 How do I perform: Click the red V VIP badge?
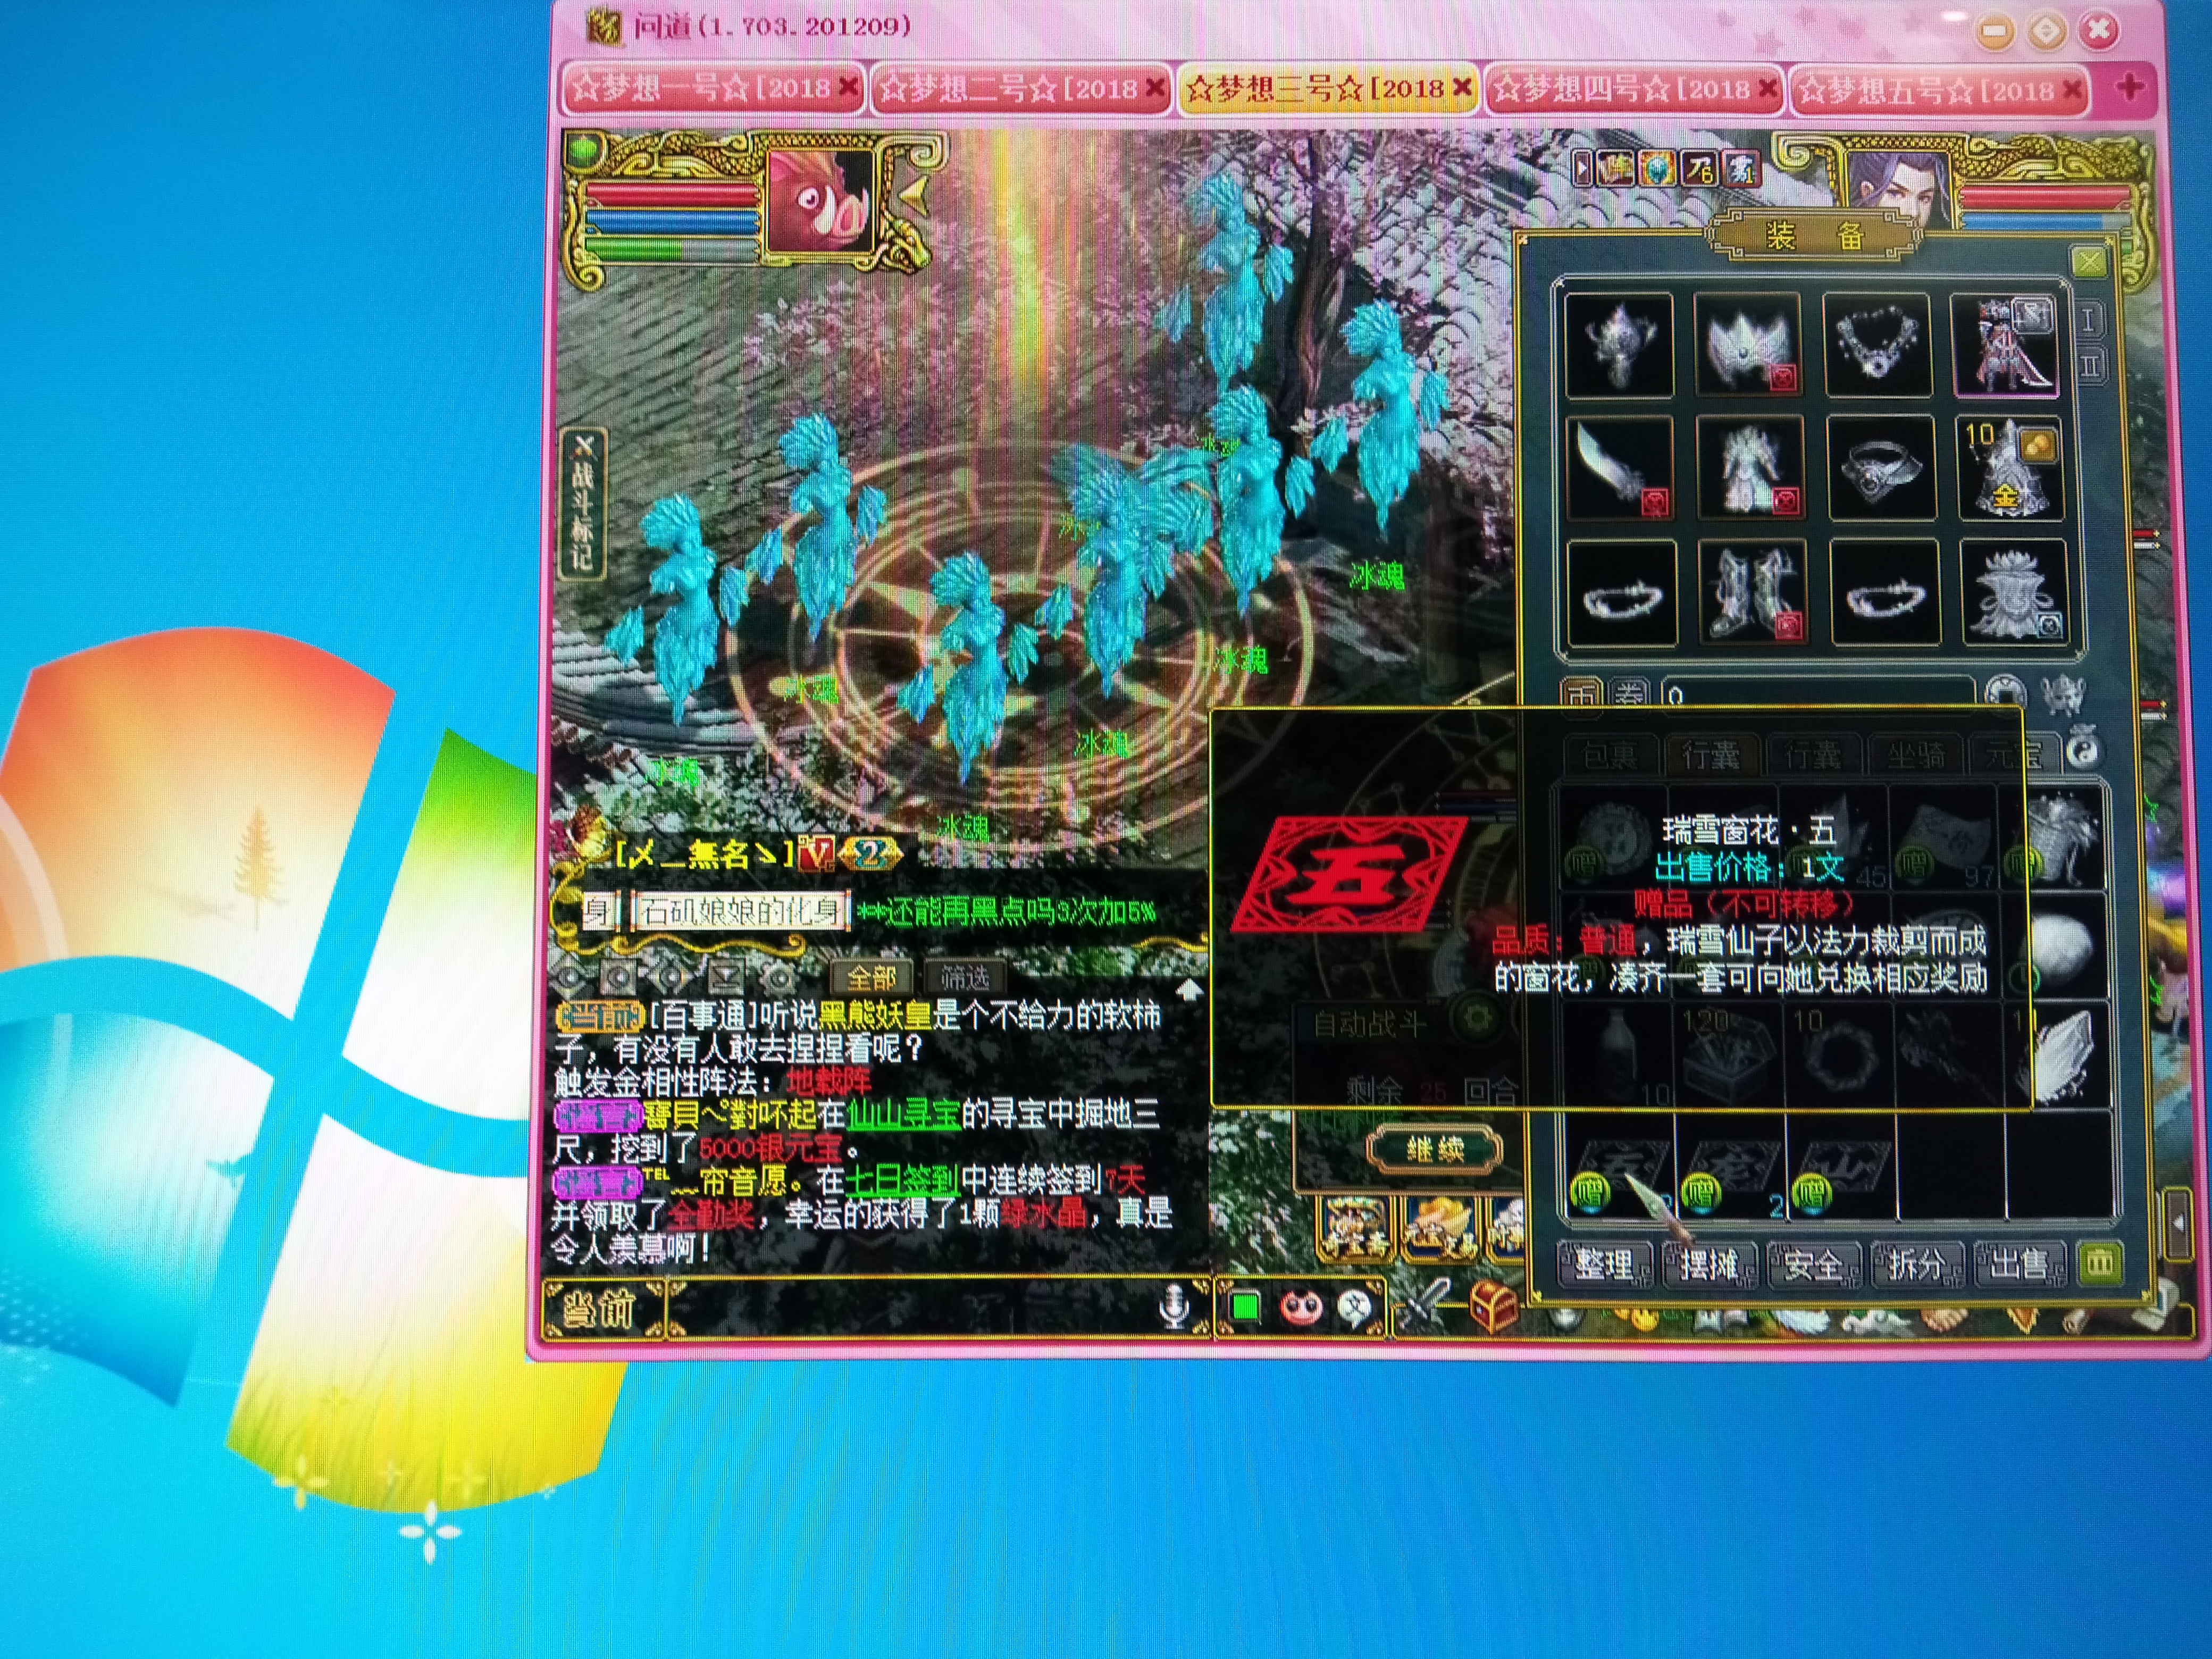pos(817,853)
